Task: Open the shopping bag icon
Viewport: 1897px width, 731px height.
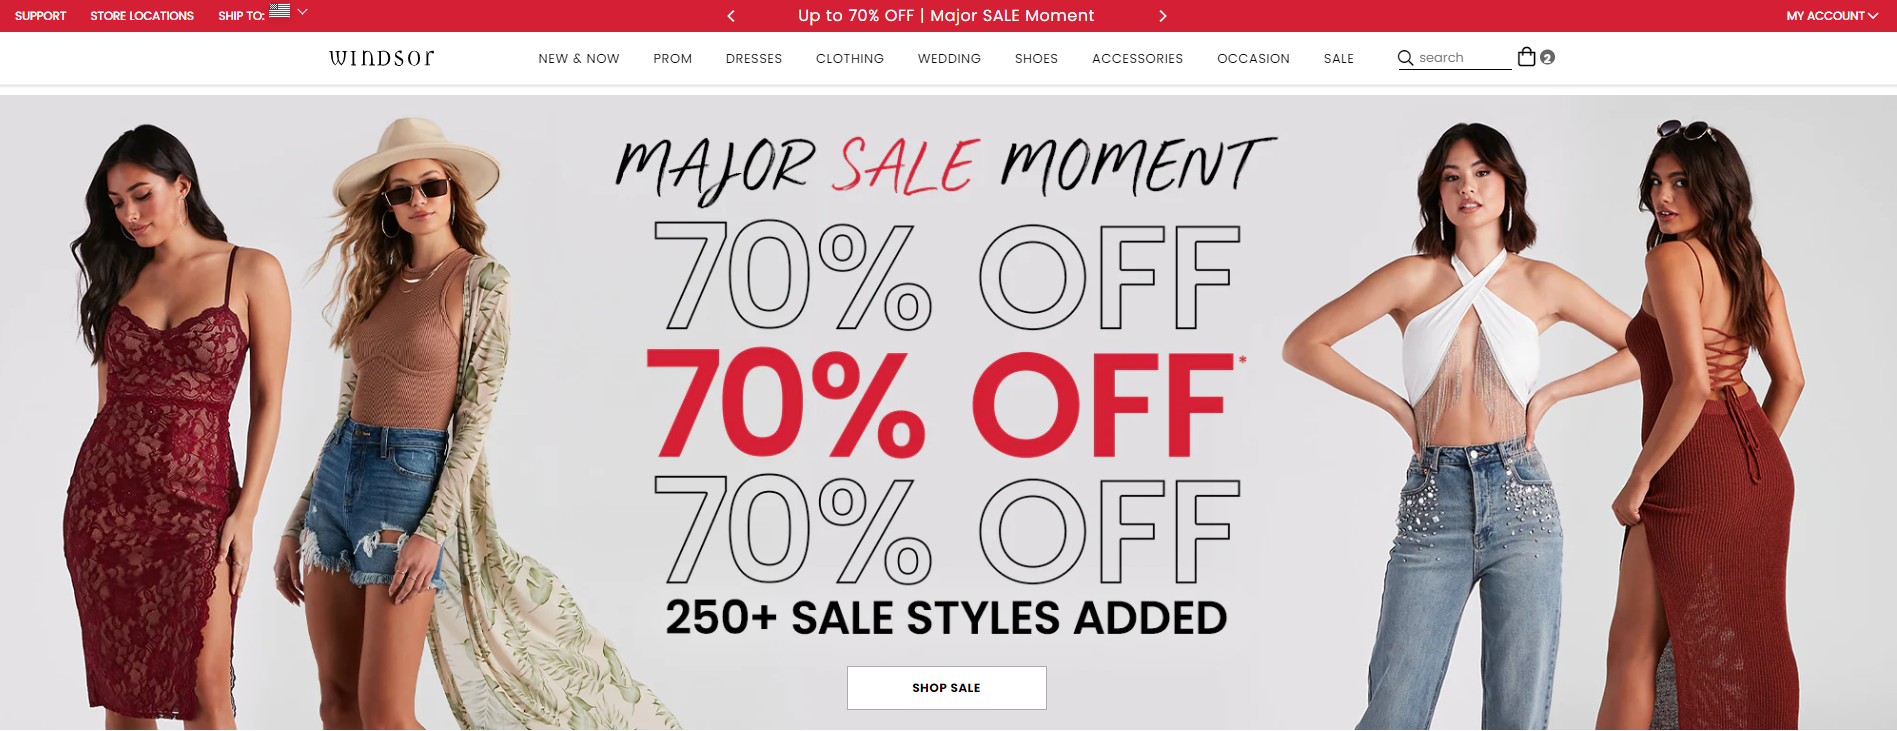Action: click(x=1526, y=57)
